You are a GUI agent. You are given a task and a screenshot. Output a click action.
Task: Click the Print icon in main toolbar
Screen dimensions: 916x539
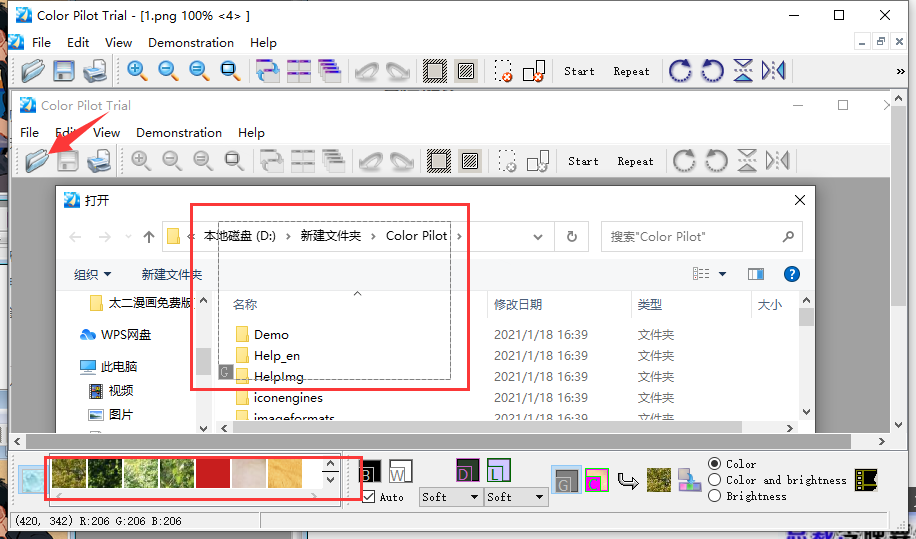coord(95,71)
